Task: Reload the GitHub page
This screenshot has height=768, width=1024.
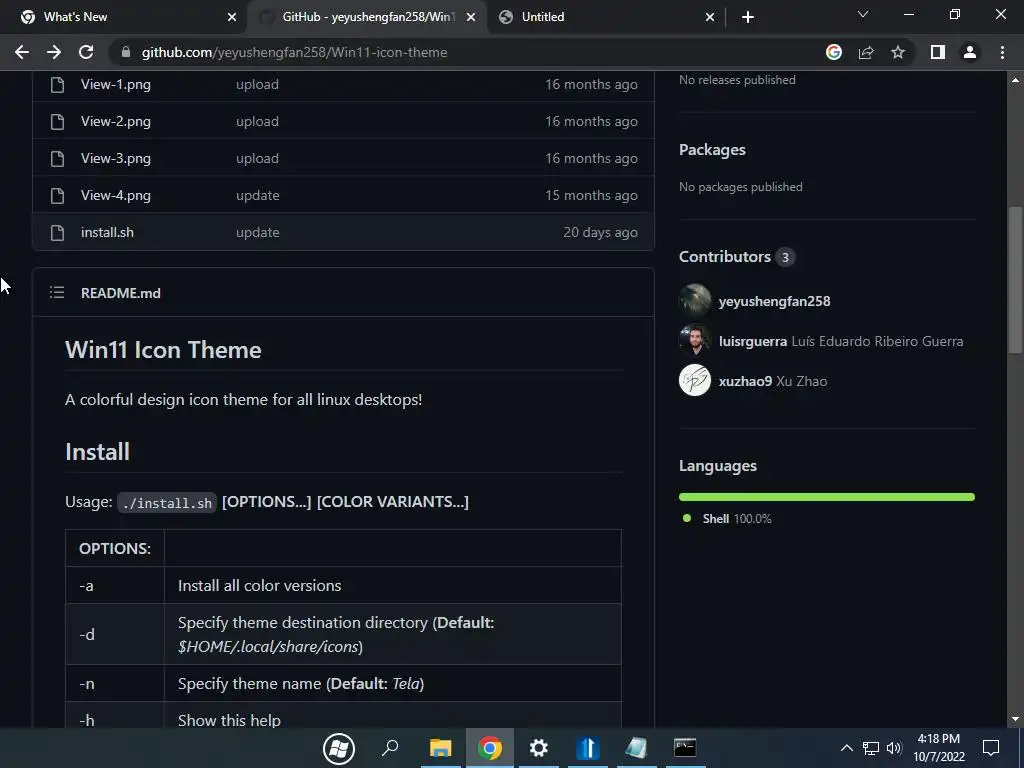Action: [86, 52]
